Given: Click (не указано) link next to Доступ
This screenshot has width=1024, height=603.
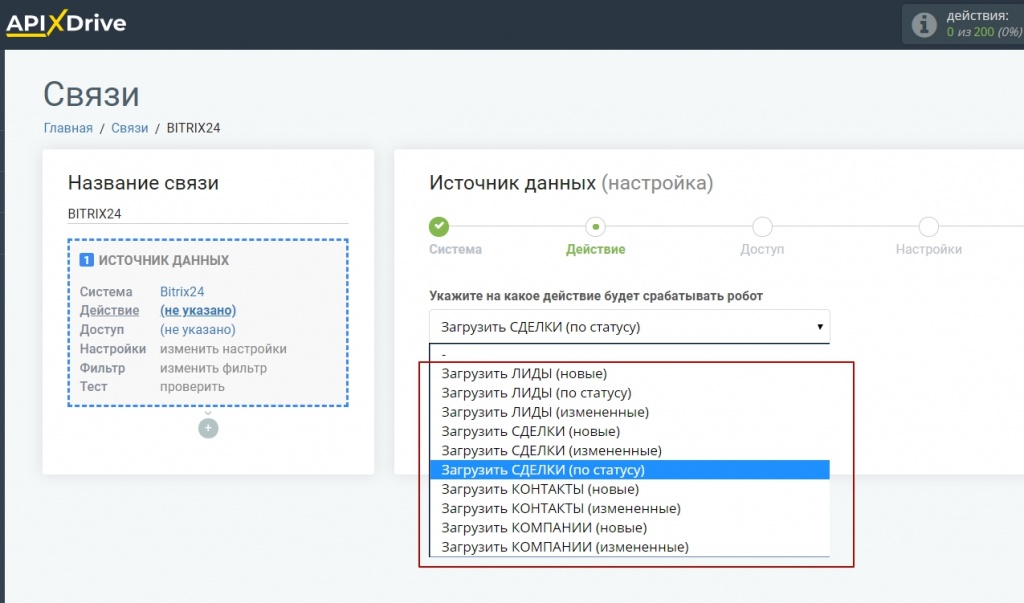Looking at the screenshot, I should pyautogui.click(x=198, y=329).
